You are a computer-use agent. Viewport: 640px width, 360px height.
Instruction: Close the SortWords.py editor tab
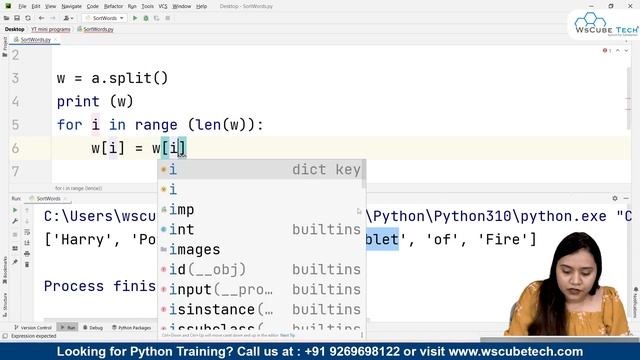(x=56, y=40)
